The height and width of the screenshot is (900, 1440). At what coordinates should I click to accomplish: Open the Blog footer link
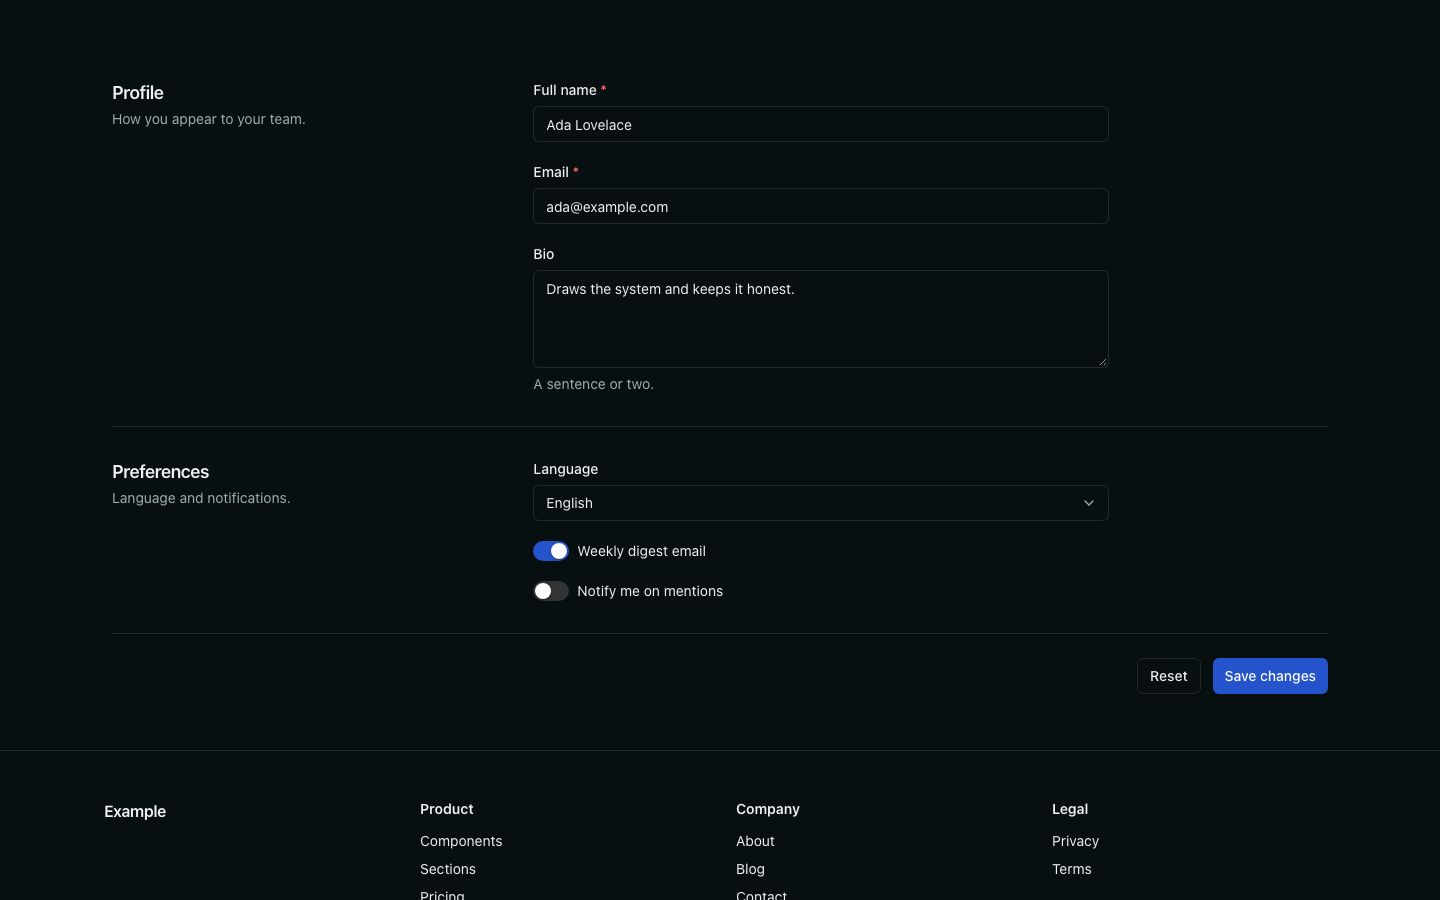tap(750, 869)
